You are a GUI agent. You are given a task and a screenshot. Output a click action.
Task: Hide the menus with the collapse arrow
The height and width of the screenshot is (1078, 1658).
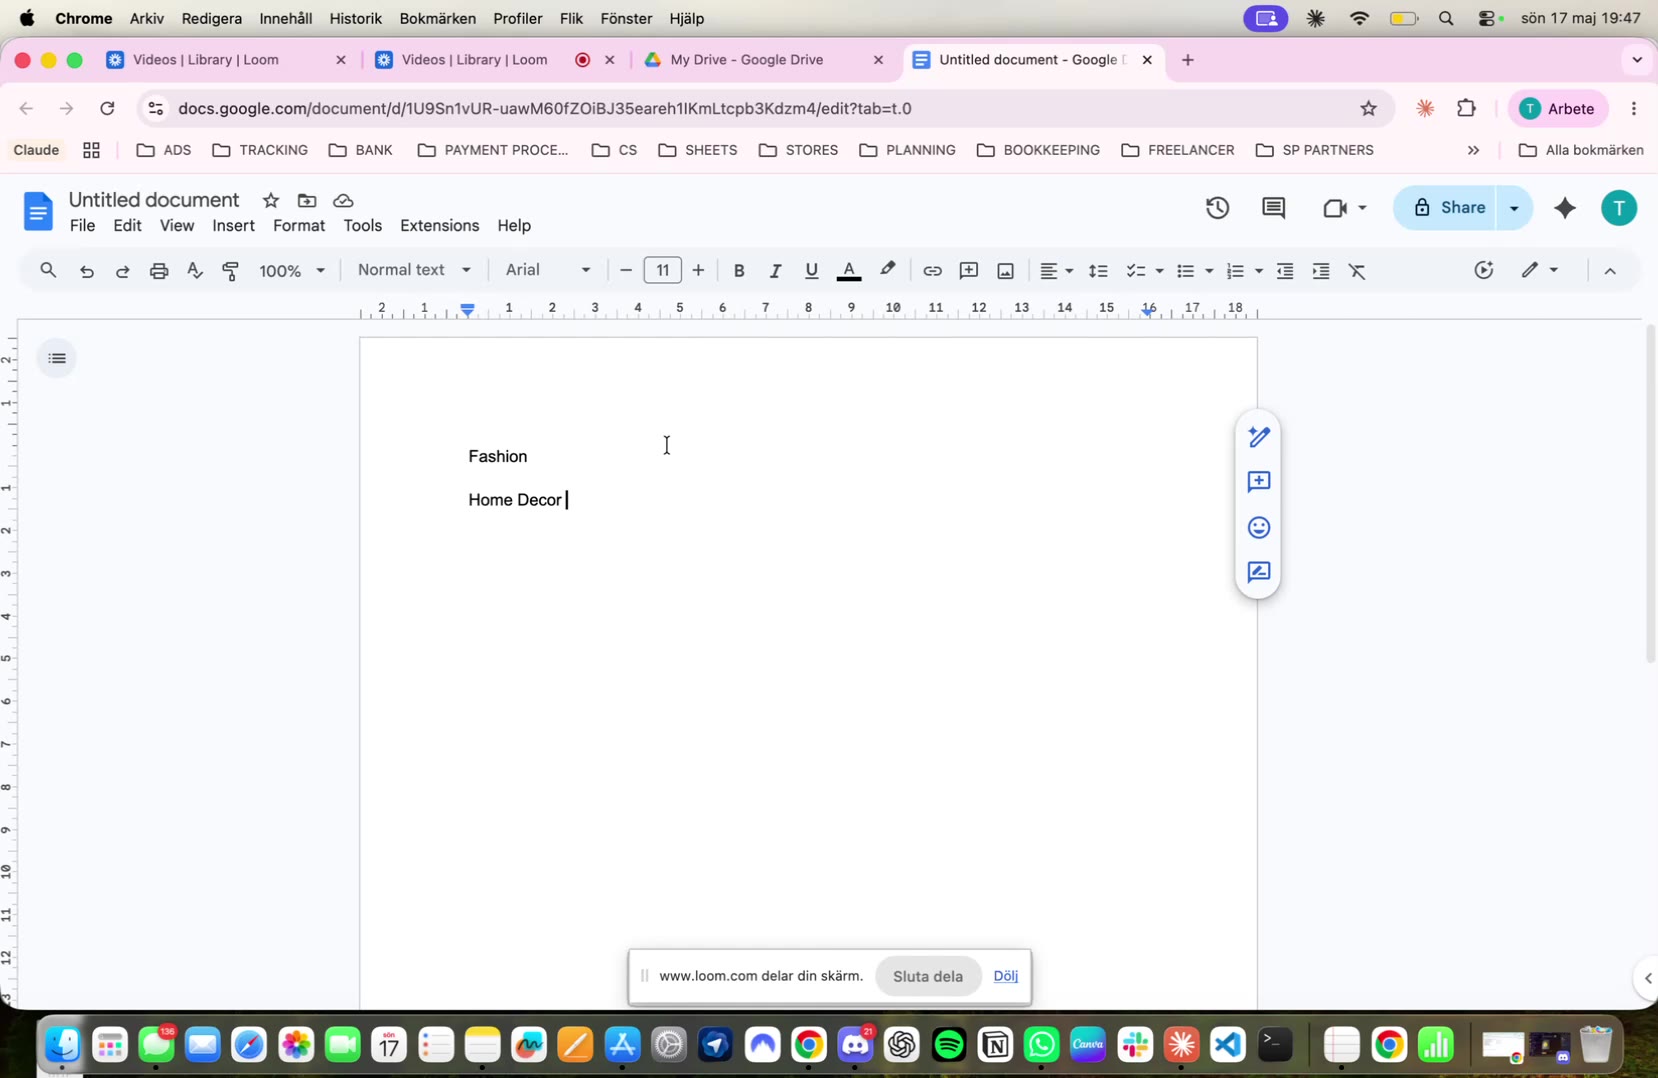[x=1610, y=271]
